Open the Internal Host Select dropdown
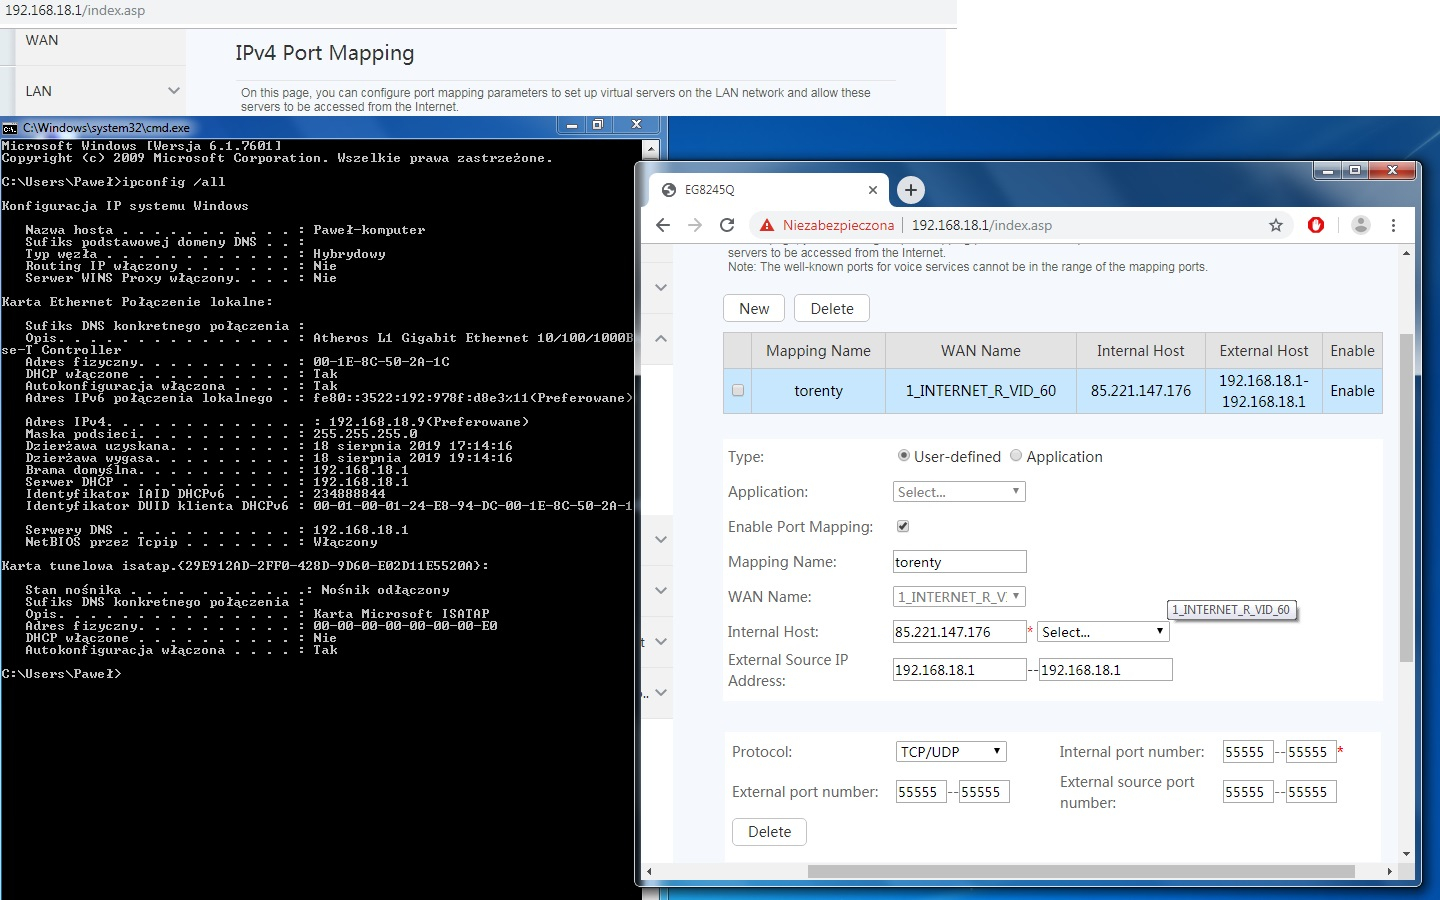 click(1103, 632)
